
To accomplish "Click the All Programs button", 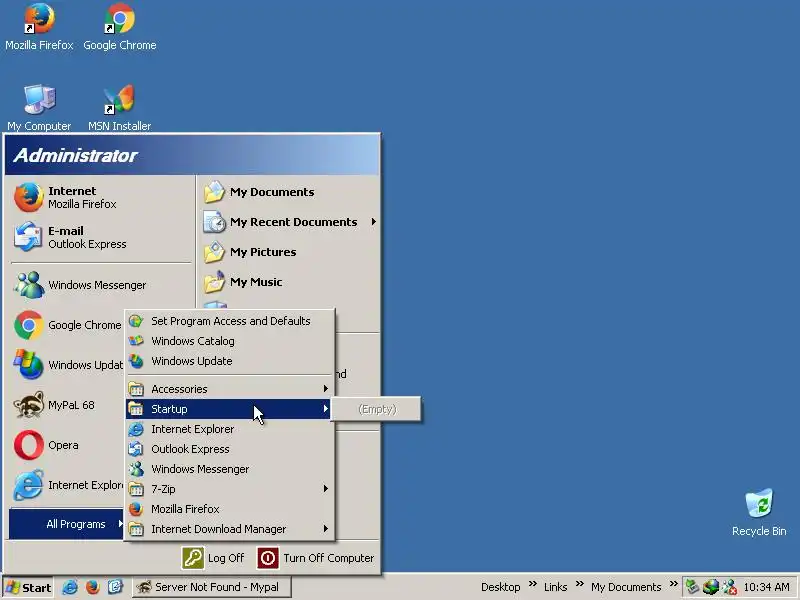I will tap(66, 524).
